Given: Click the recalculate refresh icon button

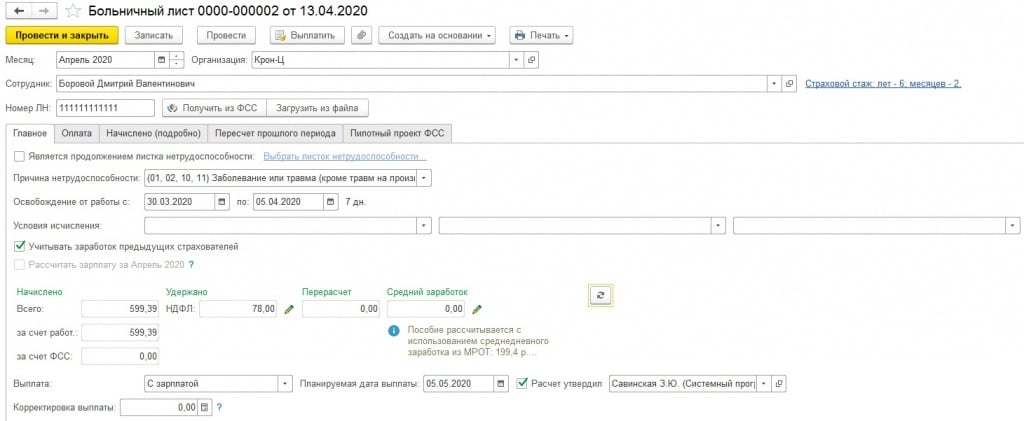Looking at the screenshot, I should tap(600, 295).
